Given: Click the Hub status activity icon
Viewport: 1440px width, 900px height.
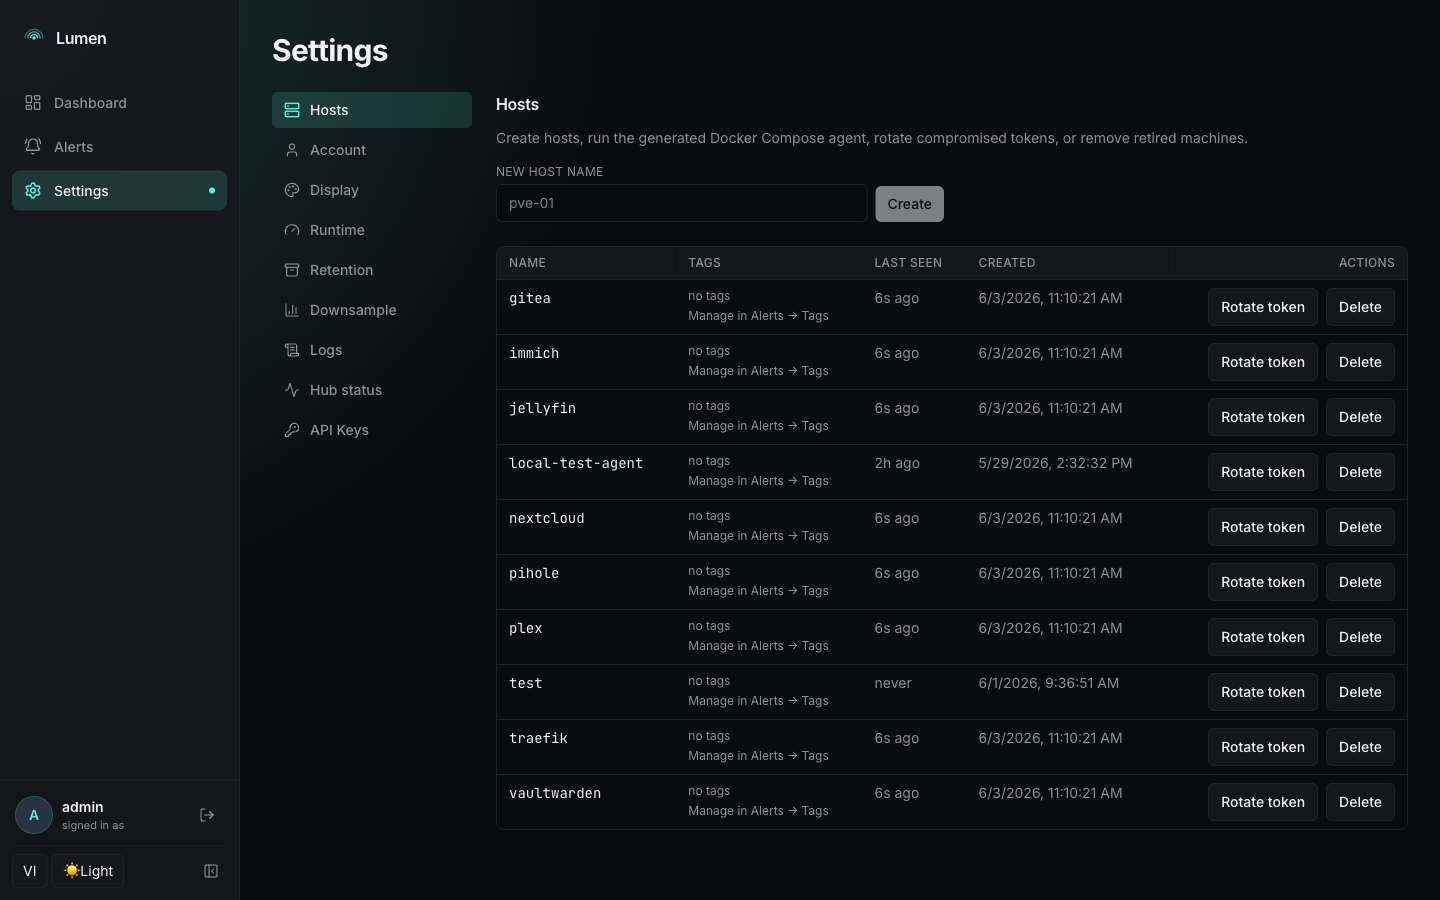Looking at the screenshot, I should (292, 390).
